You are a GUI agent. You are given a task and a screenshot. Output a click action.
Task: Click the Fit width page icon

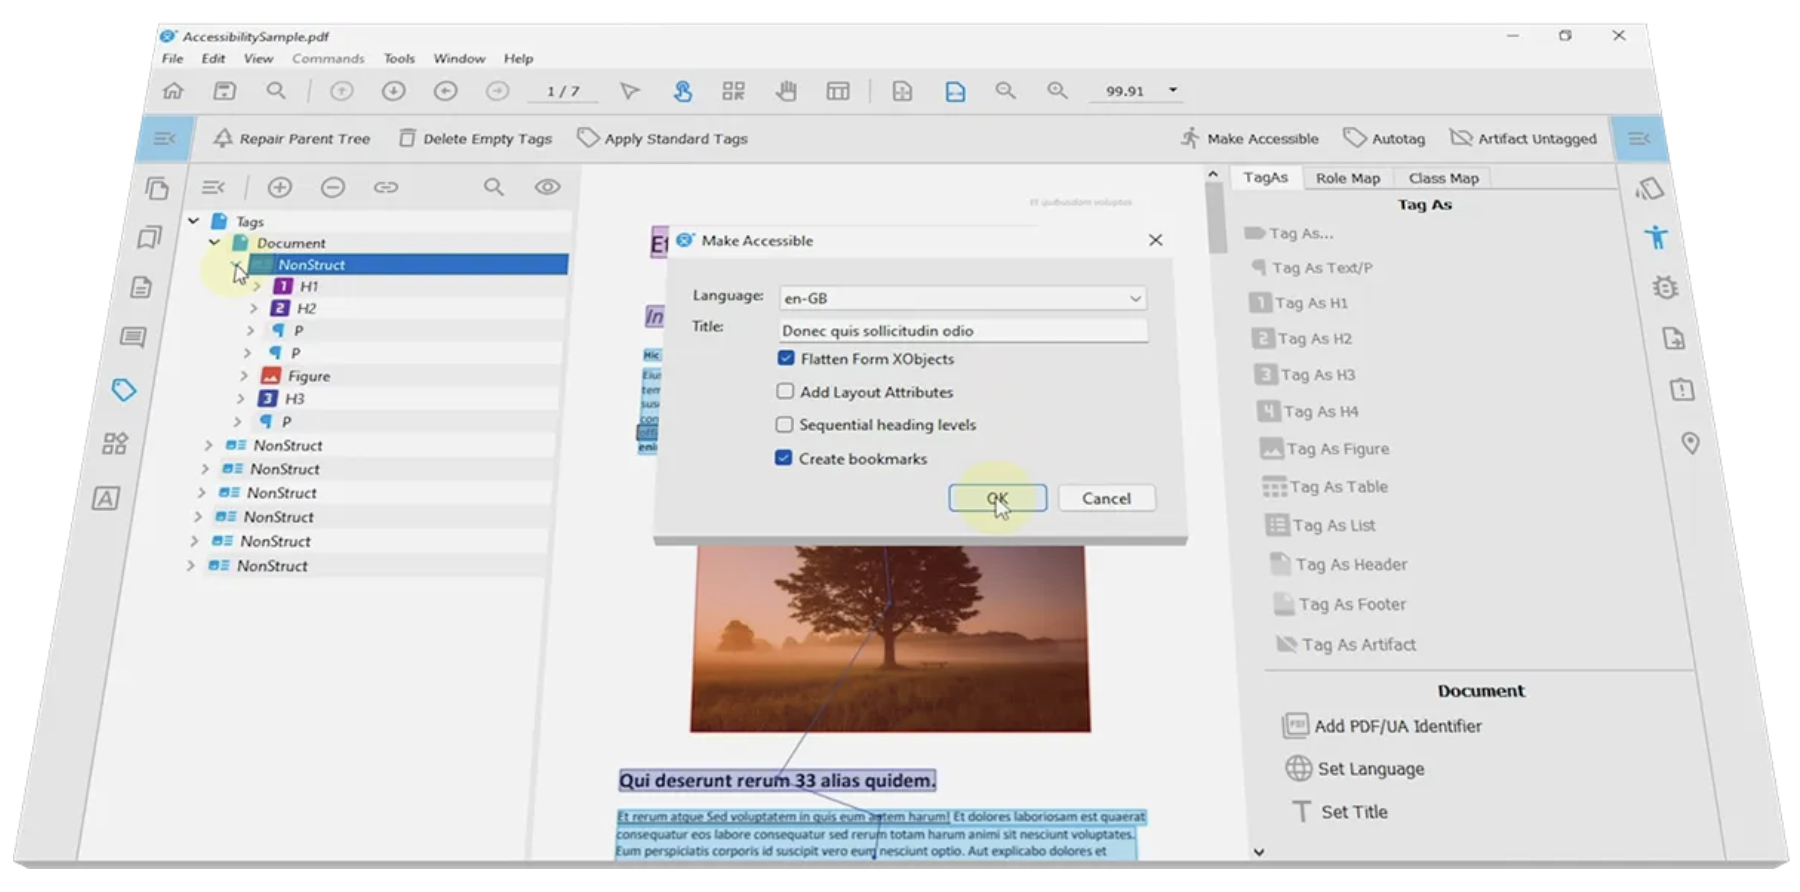(x=955, y=92)
